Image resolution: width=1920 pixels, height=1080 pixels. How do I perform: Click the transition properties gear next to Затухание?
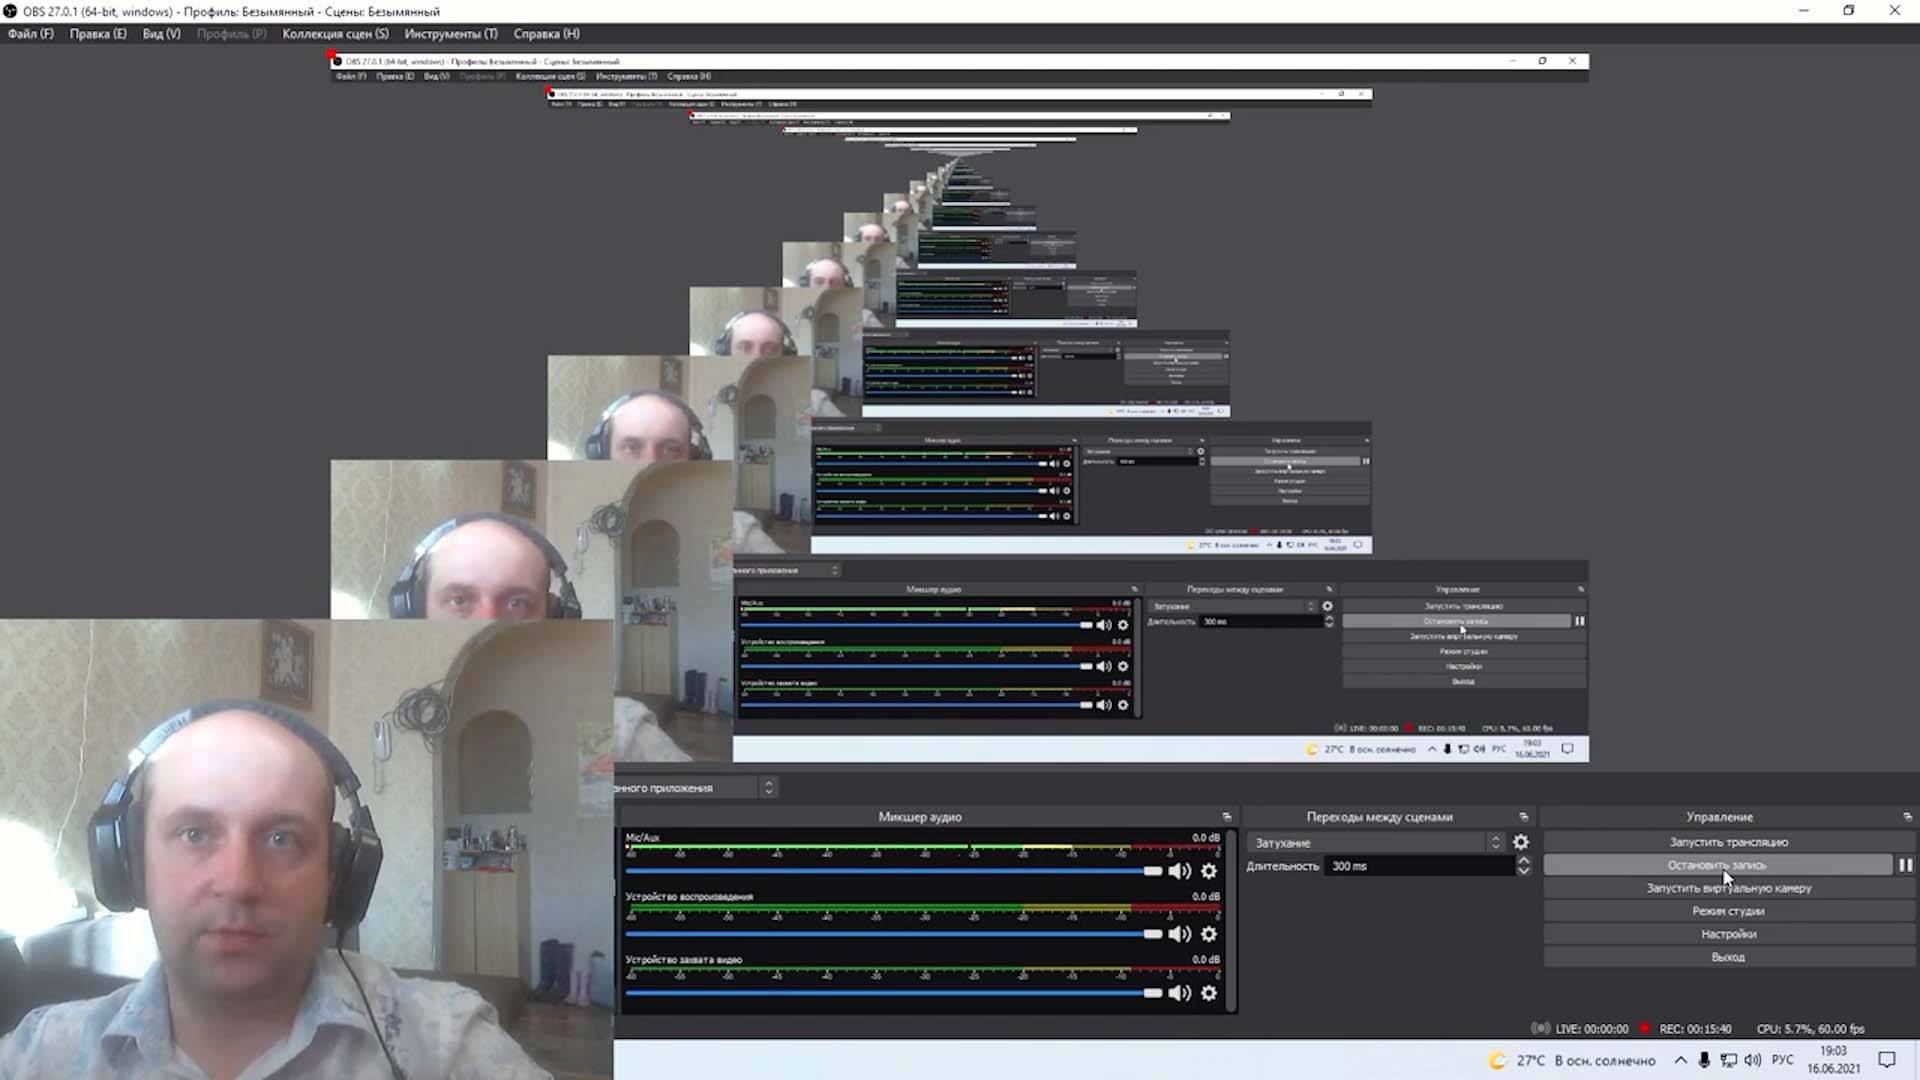pos(1521,842)
